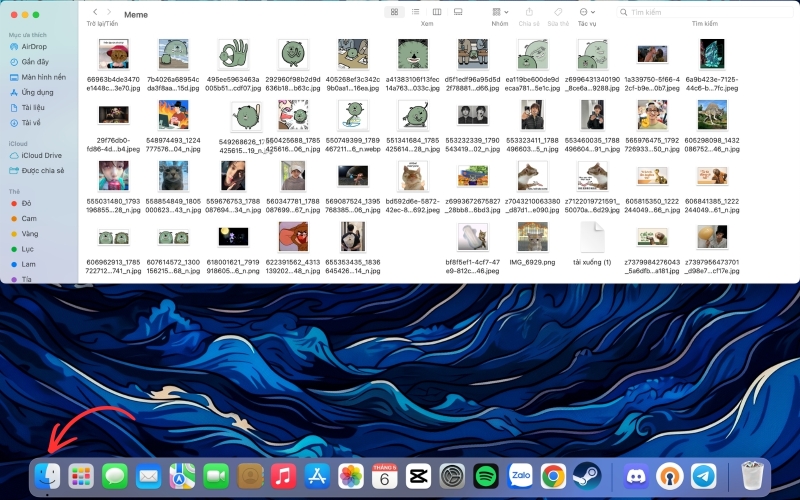This screenshot has height=500, width=800.
Task: Open Google Chrome from the Dock
Action: point(554,477)
